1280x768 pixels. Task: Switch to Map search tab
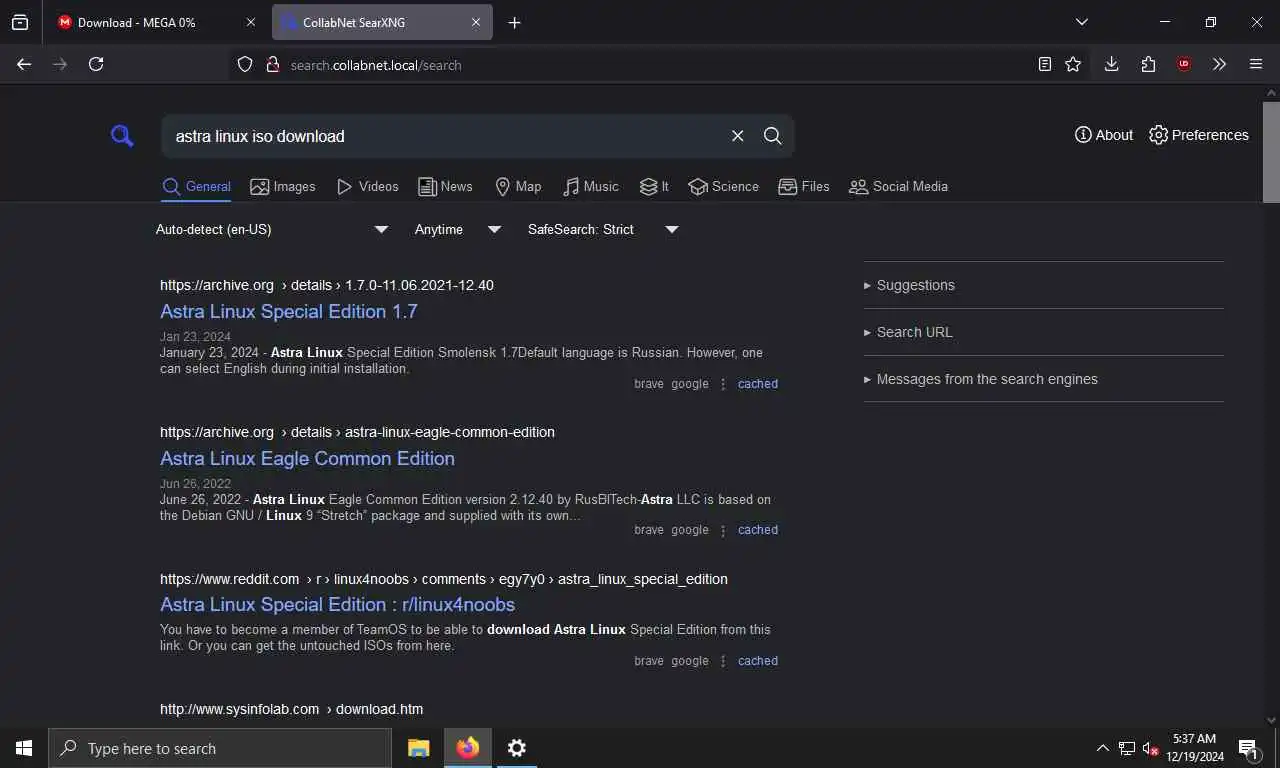[x=518, y=187]
